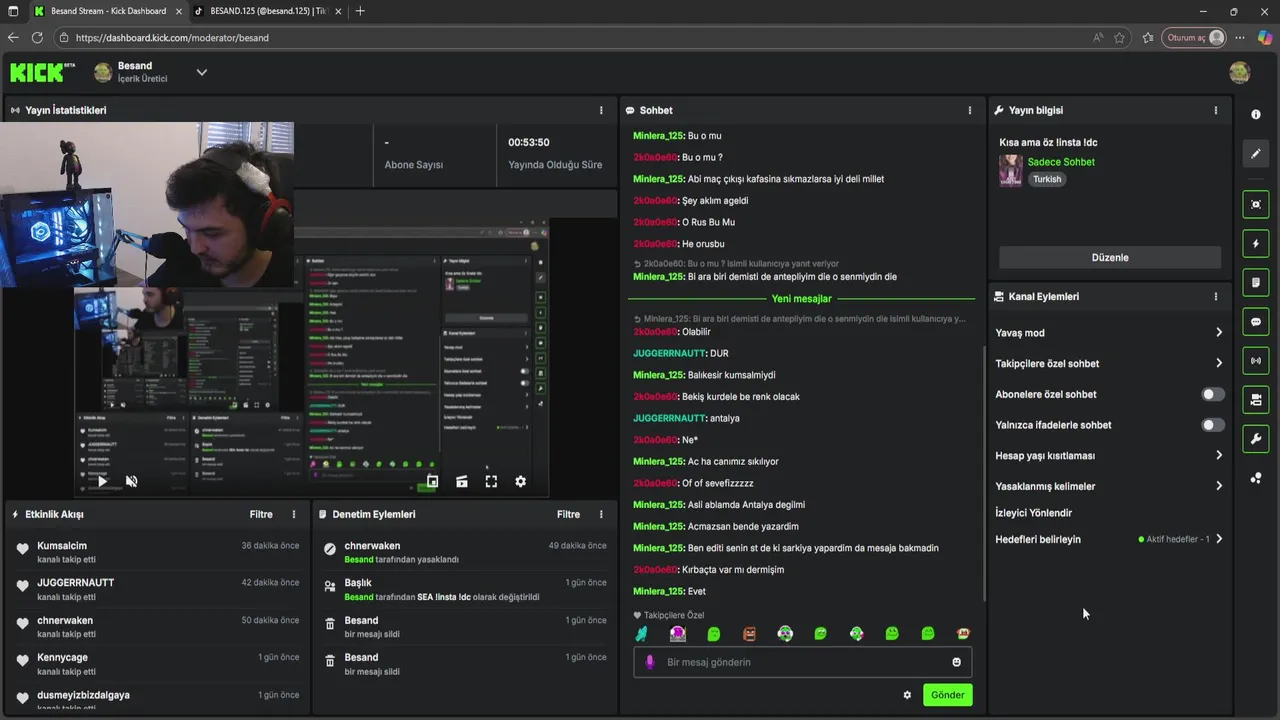Open the browser three-dot menu
The height and width of the screenshot is (720, 1280).
pos(1240,37)
